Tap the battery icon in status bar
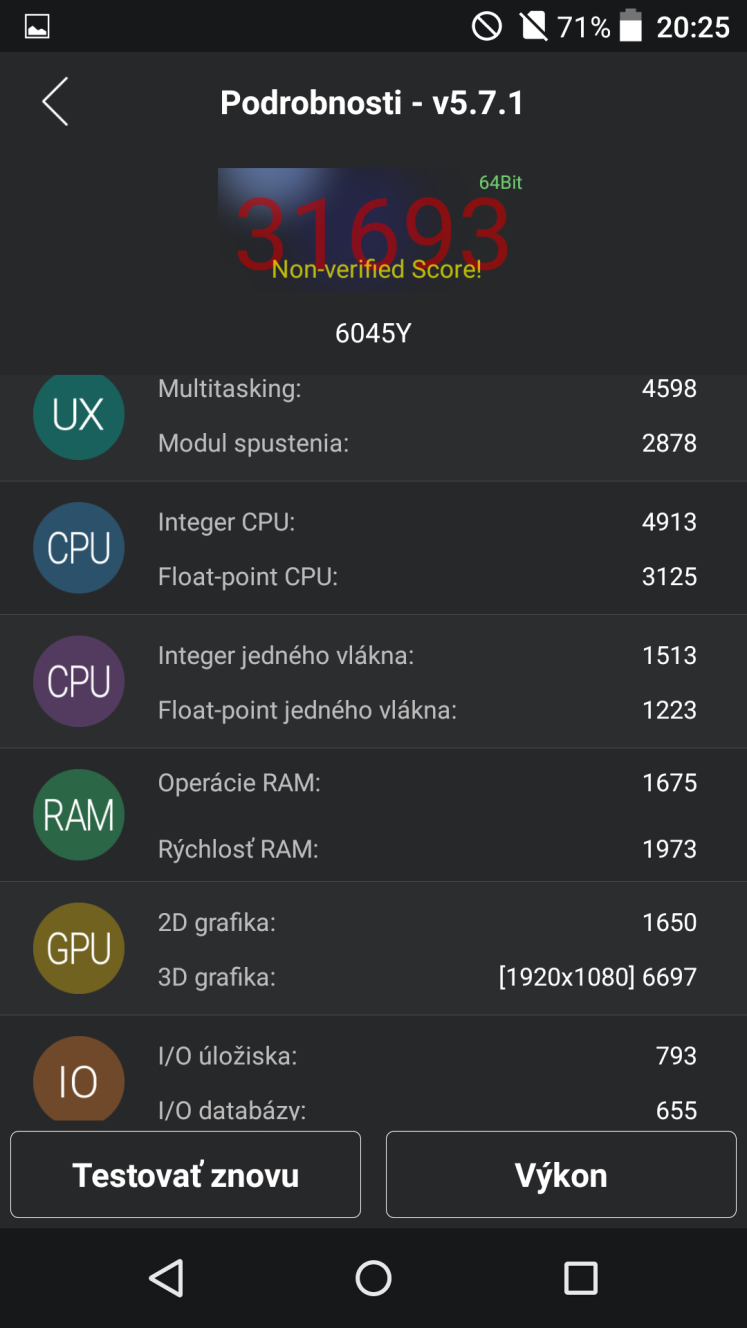 [x=631, y=26]
